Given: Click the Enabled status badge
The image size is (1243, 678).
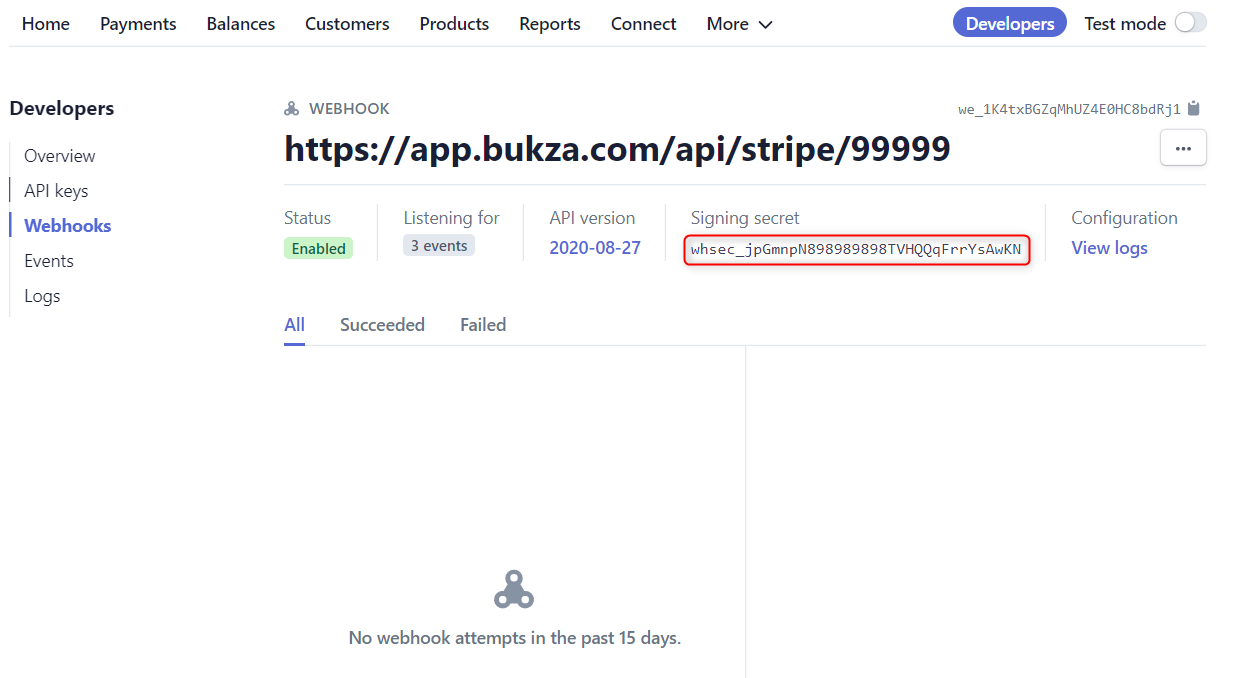Looking at the screenshot, I should coord(319,248).
